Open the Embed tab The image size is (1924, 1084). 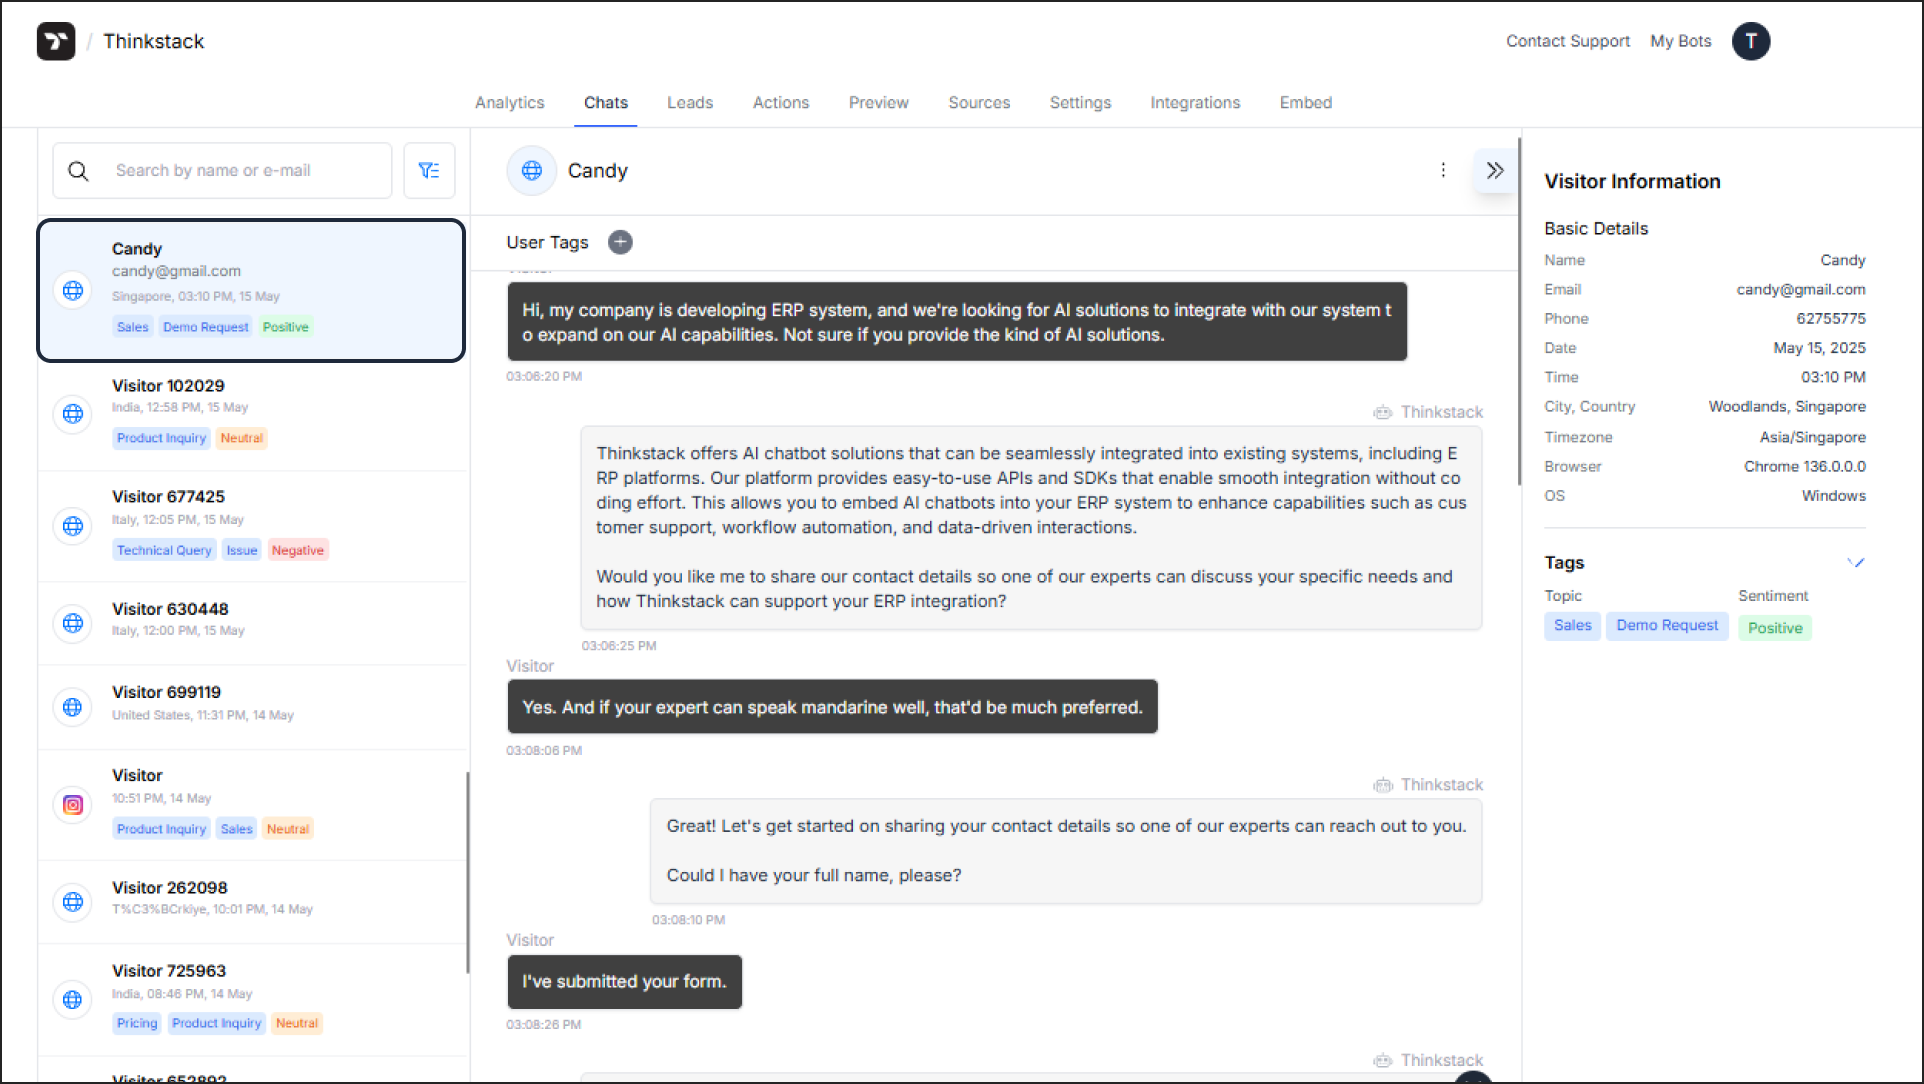(x=1306, y=102)
